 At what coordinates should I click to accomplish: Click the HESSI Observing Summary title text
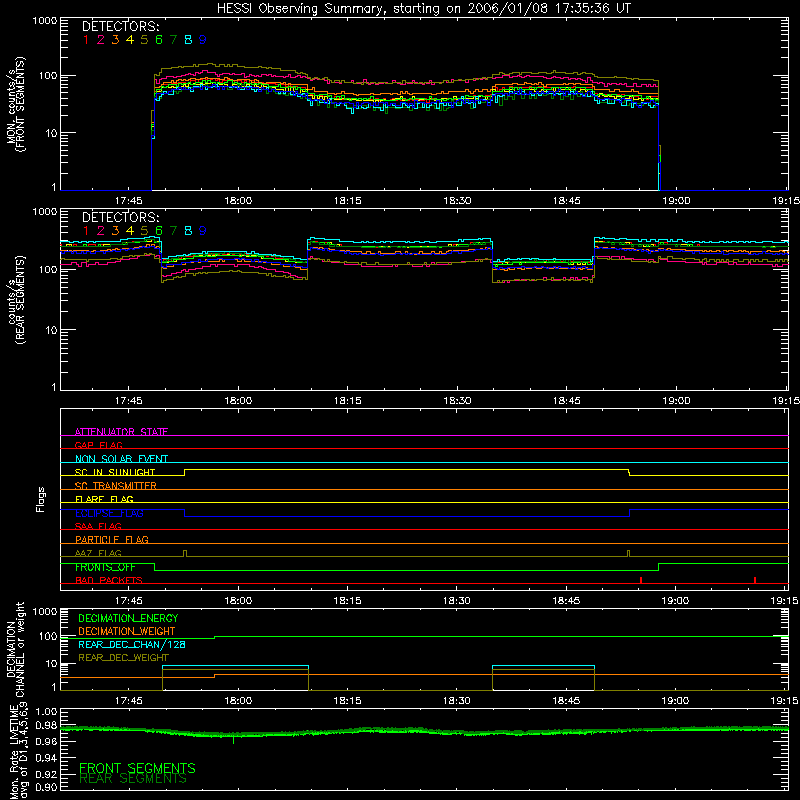click(424, 9)
